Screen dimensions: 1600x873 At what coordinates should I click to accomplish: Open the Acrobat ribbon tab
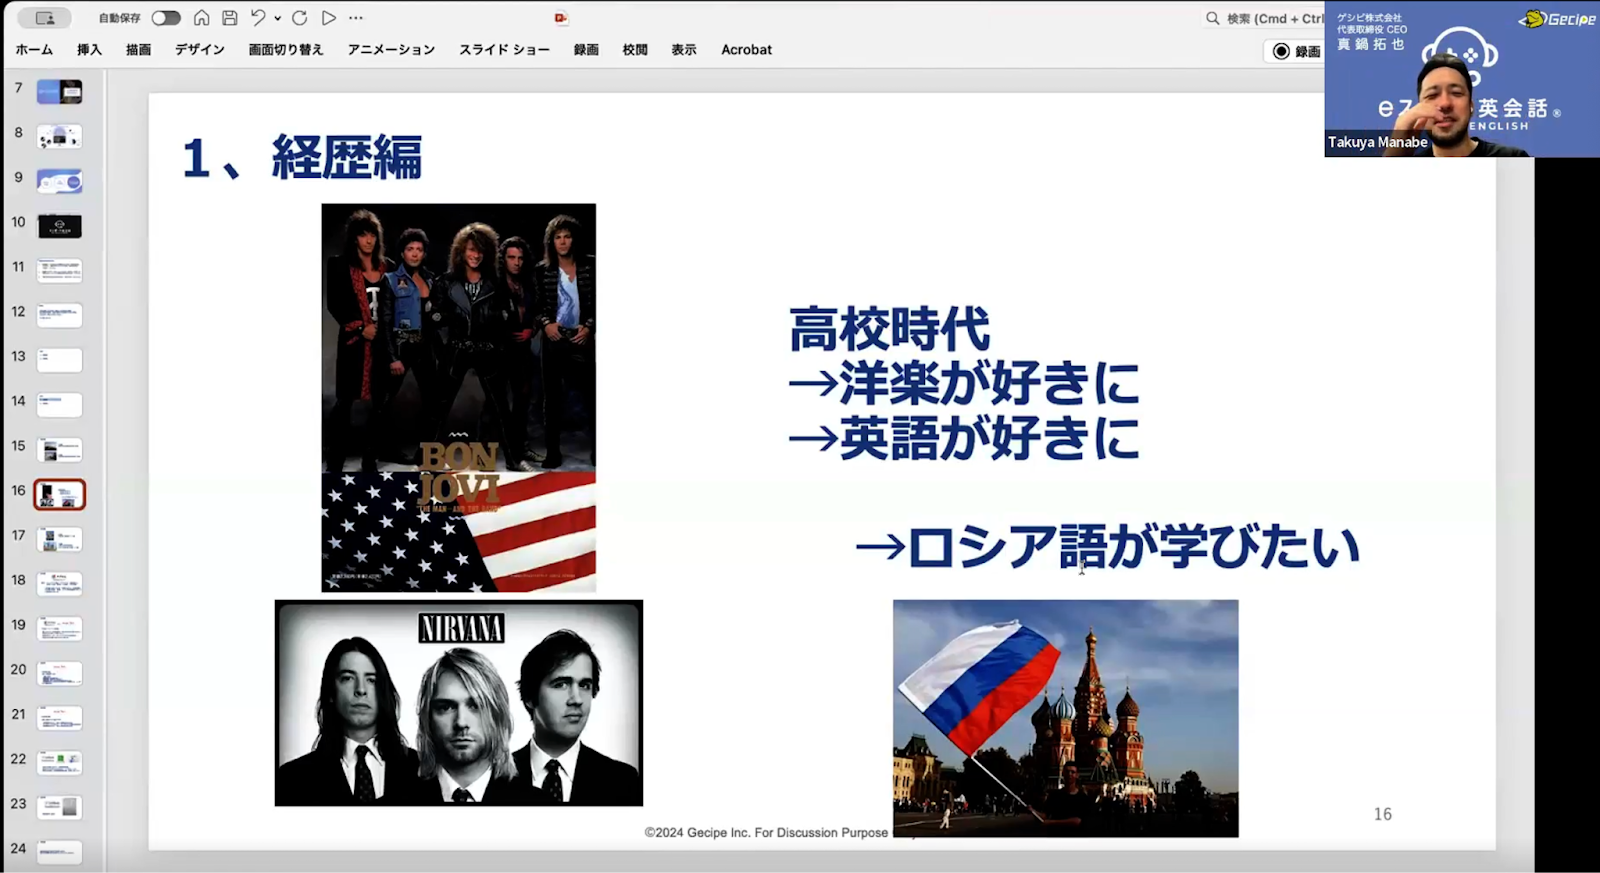point(747,50)
